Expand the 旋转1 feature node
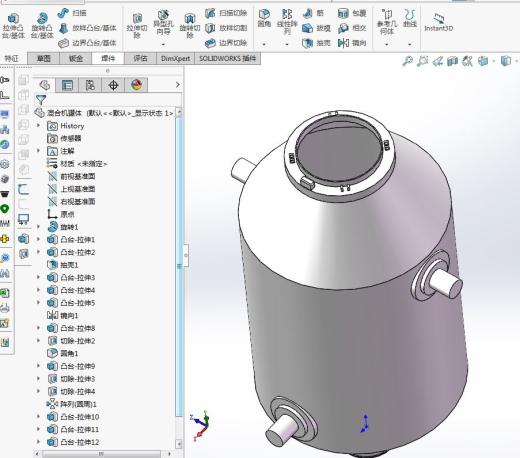 click(x=38, y=227)
